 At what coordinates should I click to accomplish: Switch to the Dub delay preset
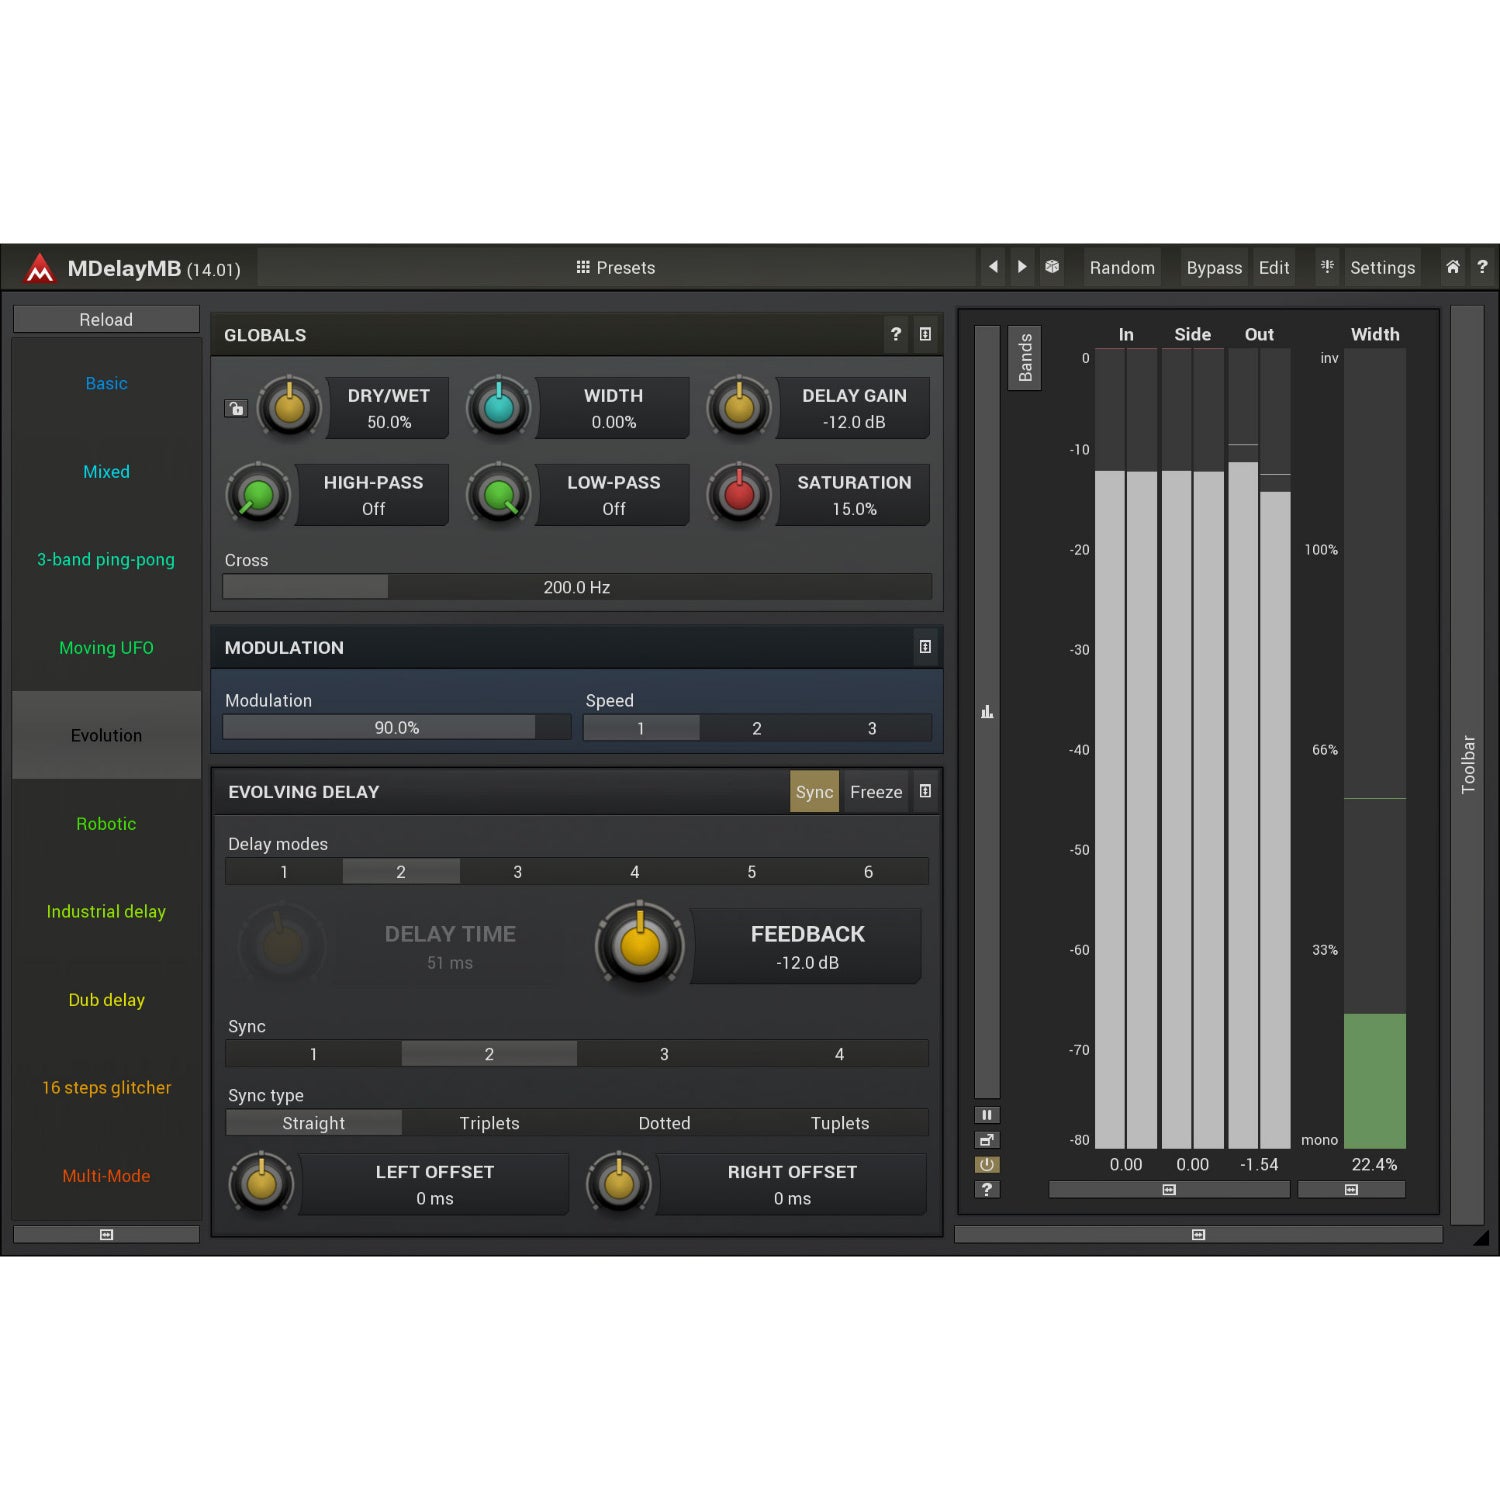pos(106,1000)
